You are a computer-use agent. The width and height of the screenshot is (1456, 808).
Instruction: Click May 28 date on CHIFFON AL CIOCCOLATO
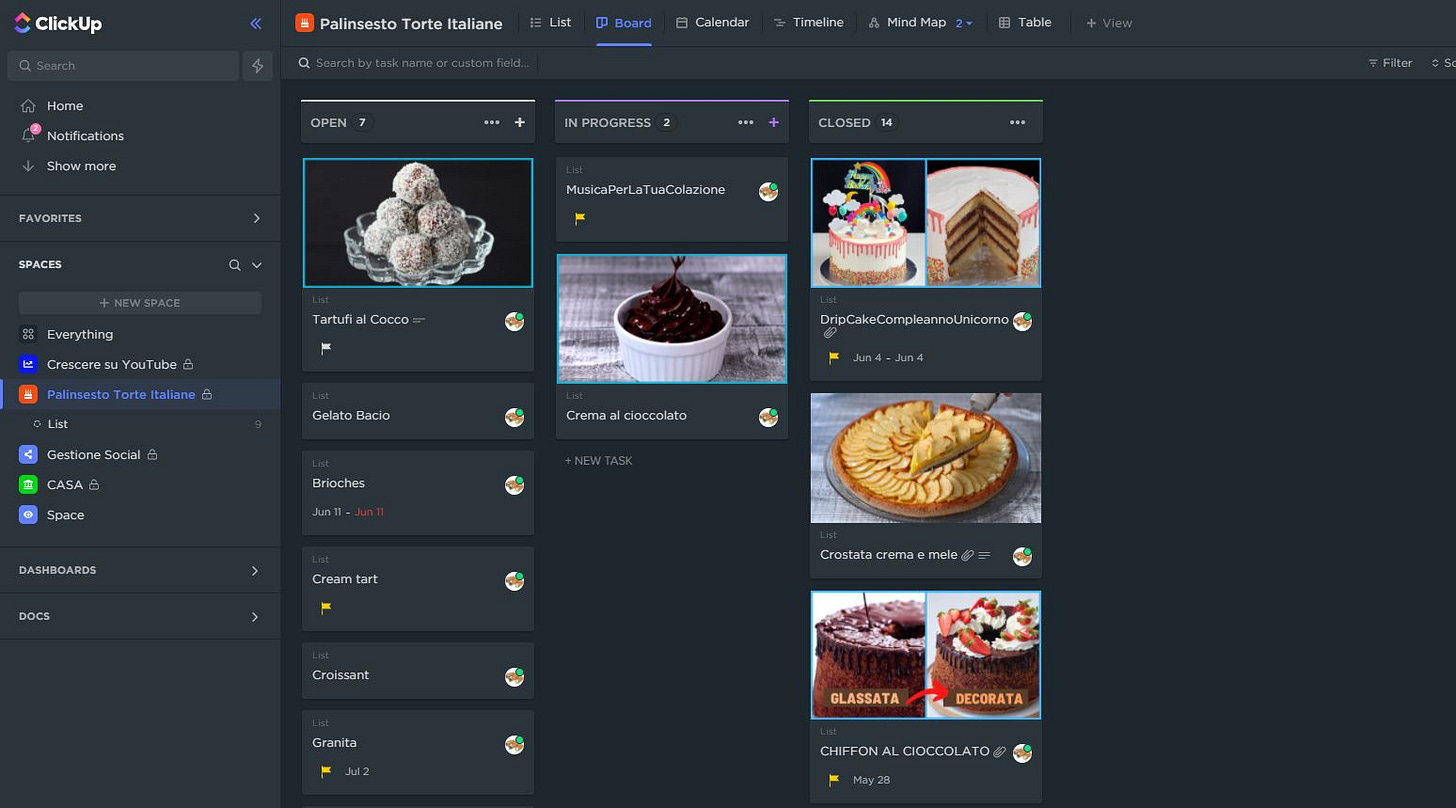(871, 780)
